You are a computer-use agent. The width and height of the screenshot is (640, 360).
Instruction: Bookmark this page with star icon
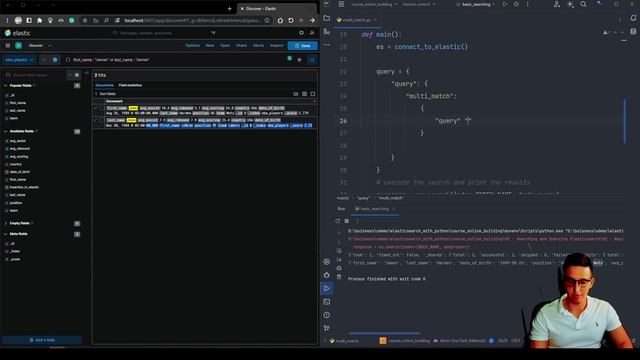click(84, 20)
